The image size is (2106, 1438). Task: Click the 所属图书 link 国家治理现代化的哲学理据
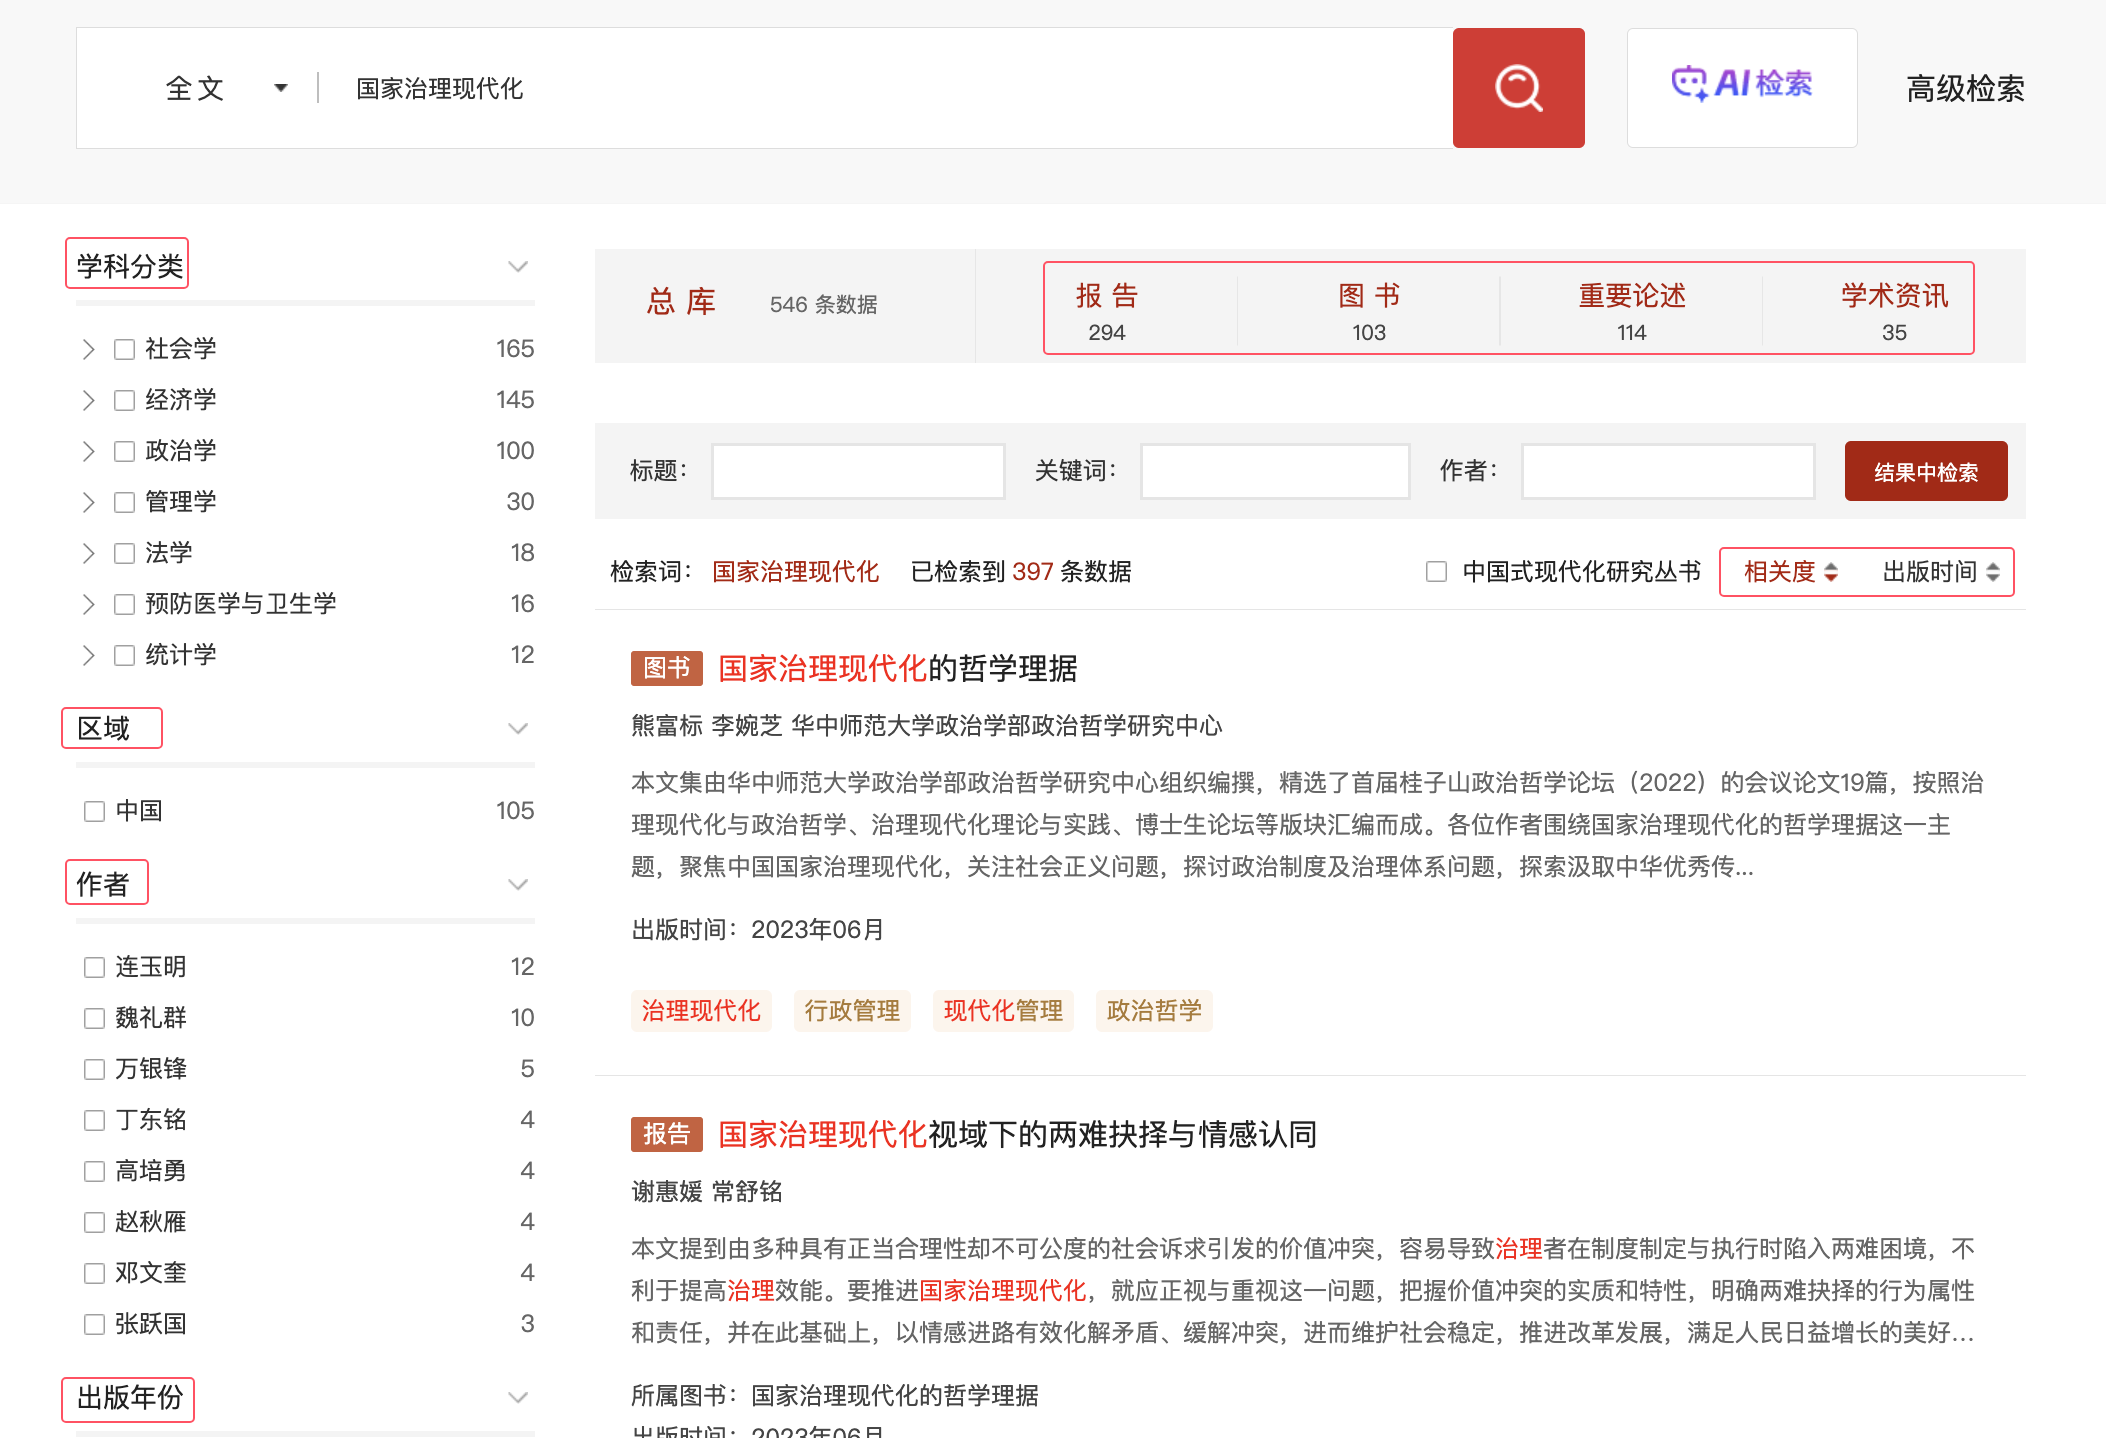[895, 1395]
